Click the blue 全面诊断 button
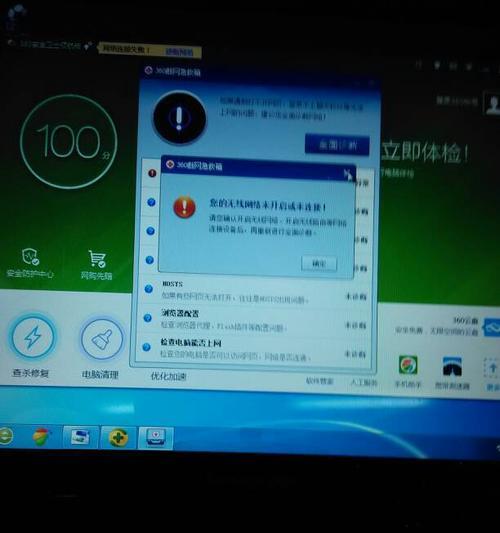Image resolution: width=500 pixels, height=533 pixels. click(337, 145)
